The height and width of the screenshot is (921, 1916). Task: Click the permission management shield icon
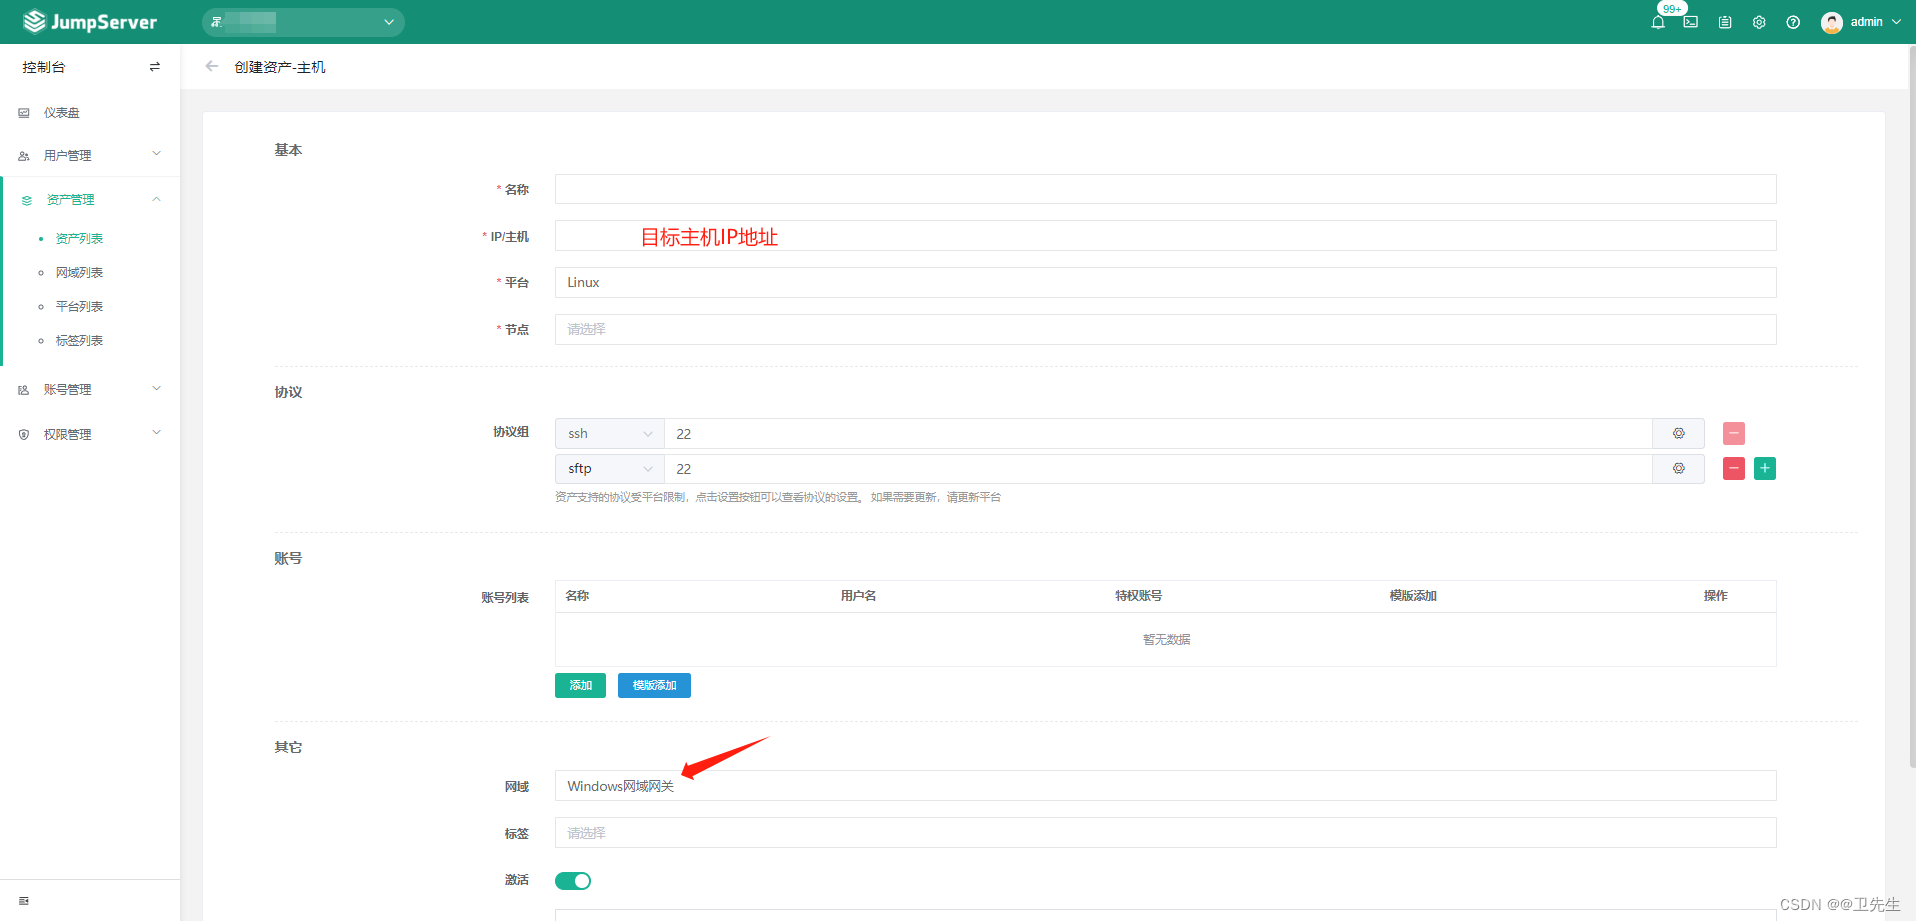[24, 434]
